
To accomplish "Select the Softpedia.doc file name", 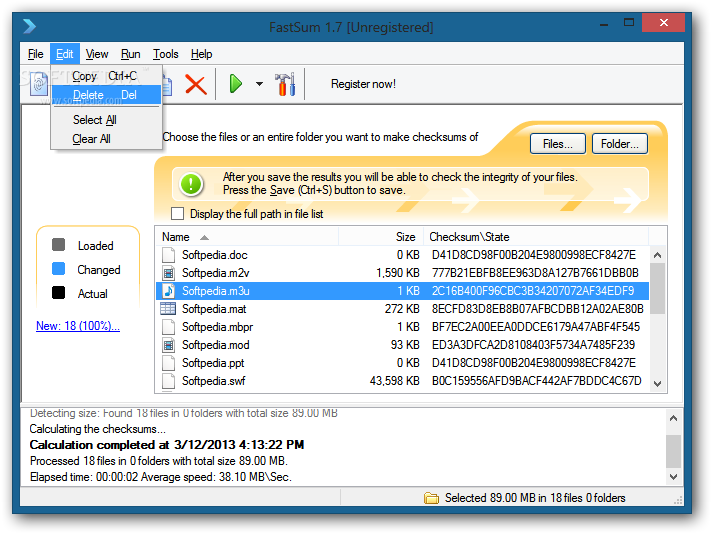I will click(215, 255).
